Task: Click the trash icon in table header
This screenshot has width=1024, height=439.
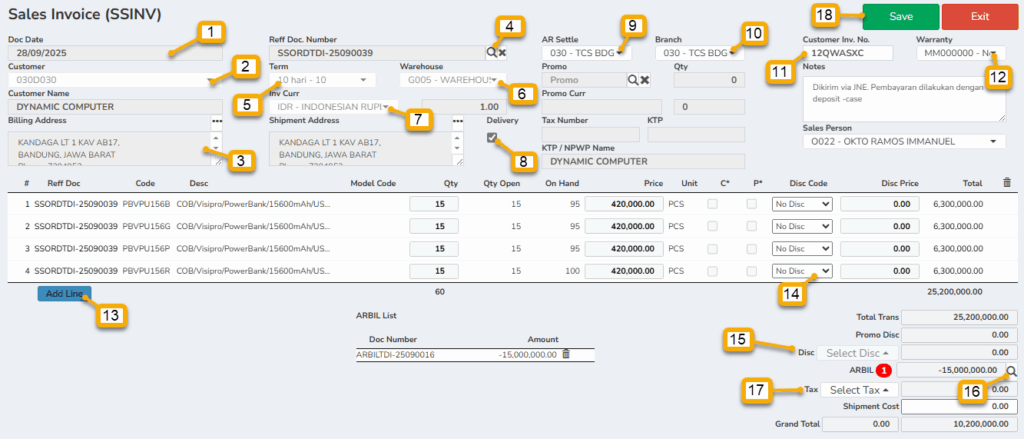Action: point(1007,183)
